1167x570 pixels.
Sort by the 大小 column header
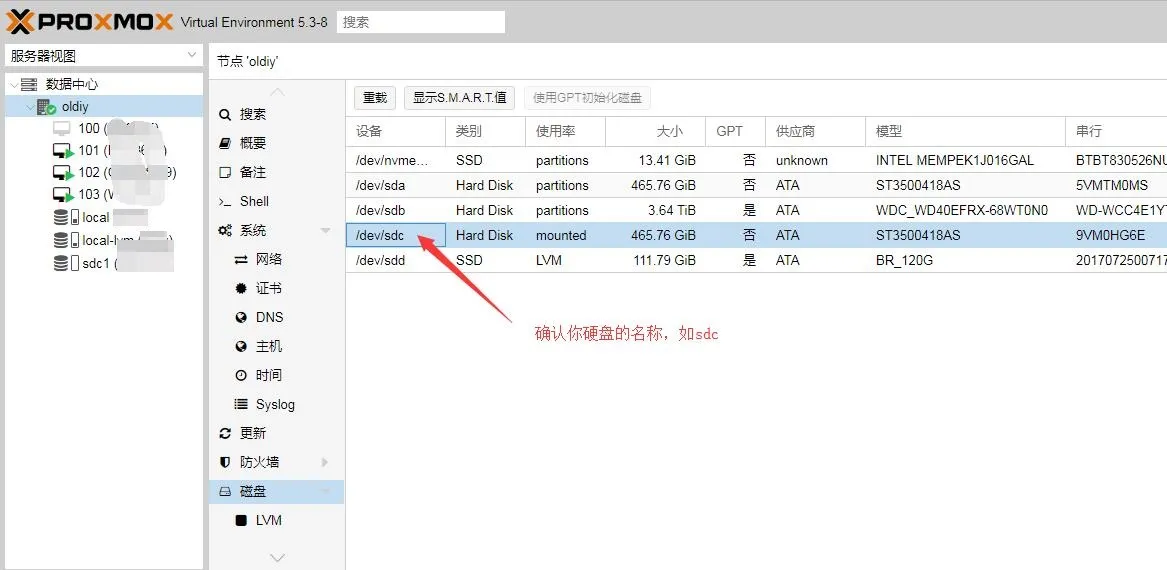coord(655,132)
